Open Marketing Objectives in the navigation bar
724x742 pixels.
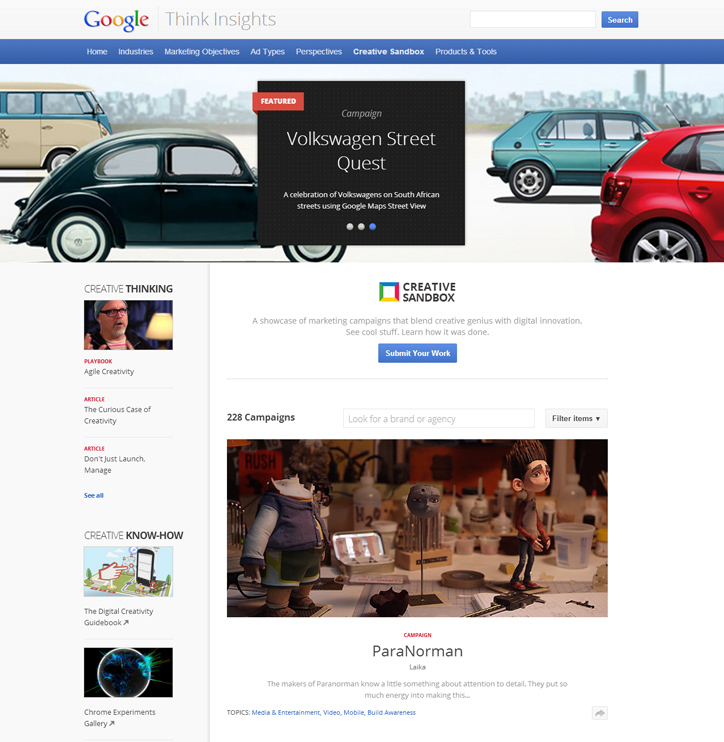click(202, 52)
